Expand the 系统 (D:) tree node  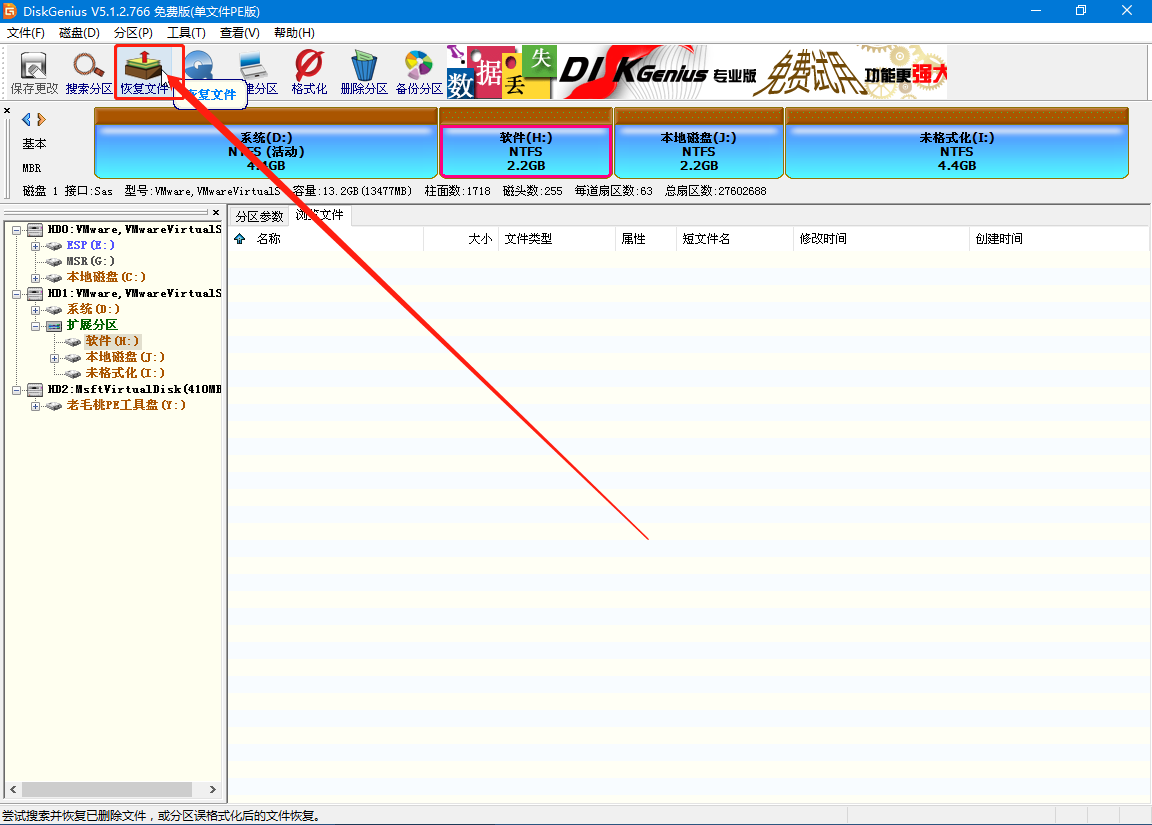35,310
